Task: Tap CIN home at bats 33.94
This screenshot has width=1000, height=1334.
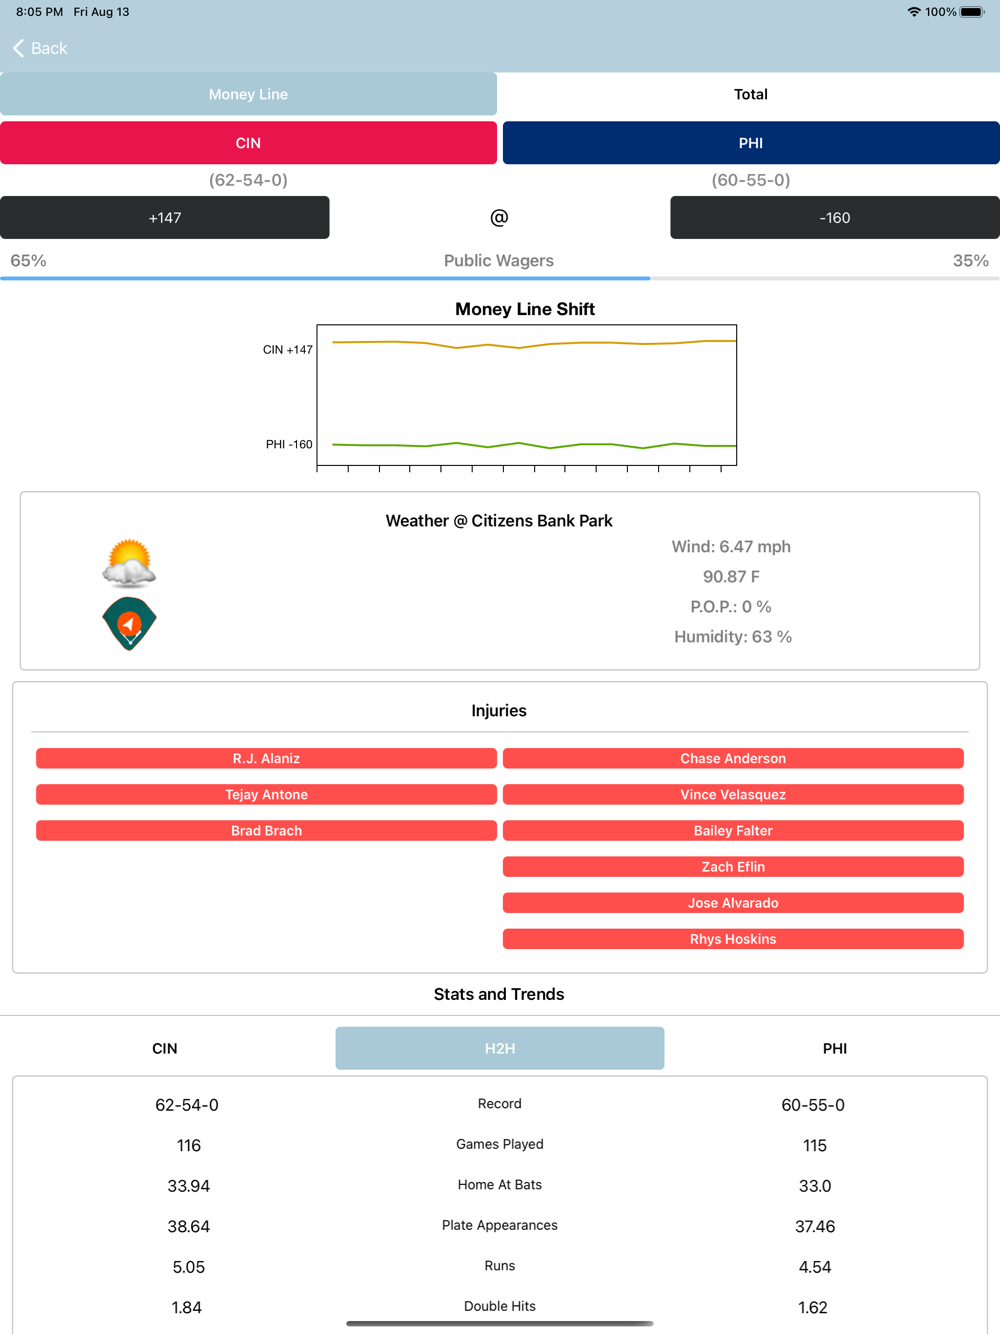Action: pyautogui.click(x=189, y=1186)
